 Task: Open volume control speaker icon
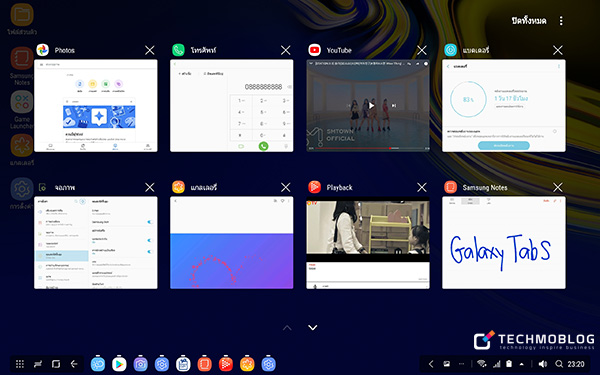tap(543, 364)
